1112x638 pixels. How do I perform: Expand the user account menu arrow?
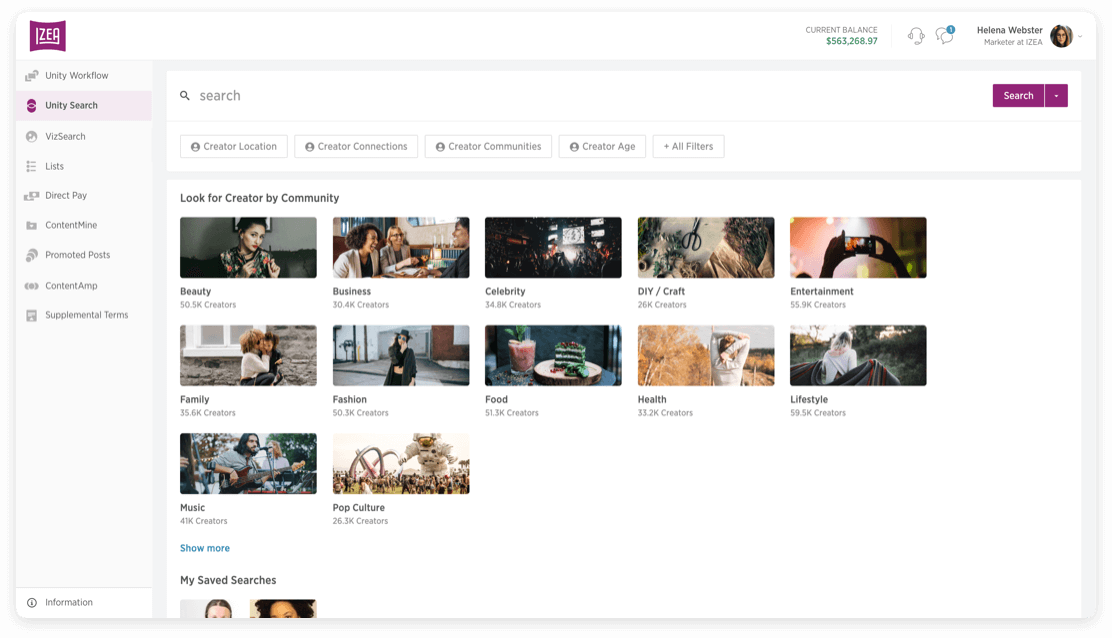point(1080,37)
